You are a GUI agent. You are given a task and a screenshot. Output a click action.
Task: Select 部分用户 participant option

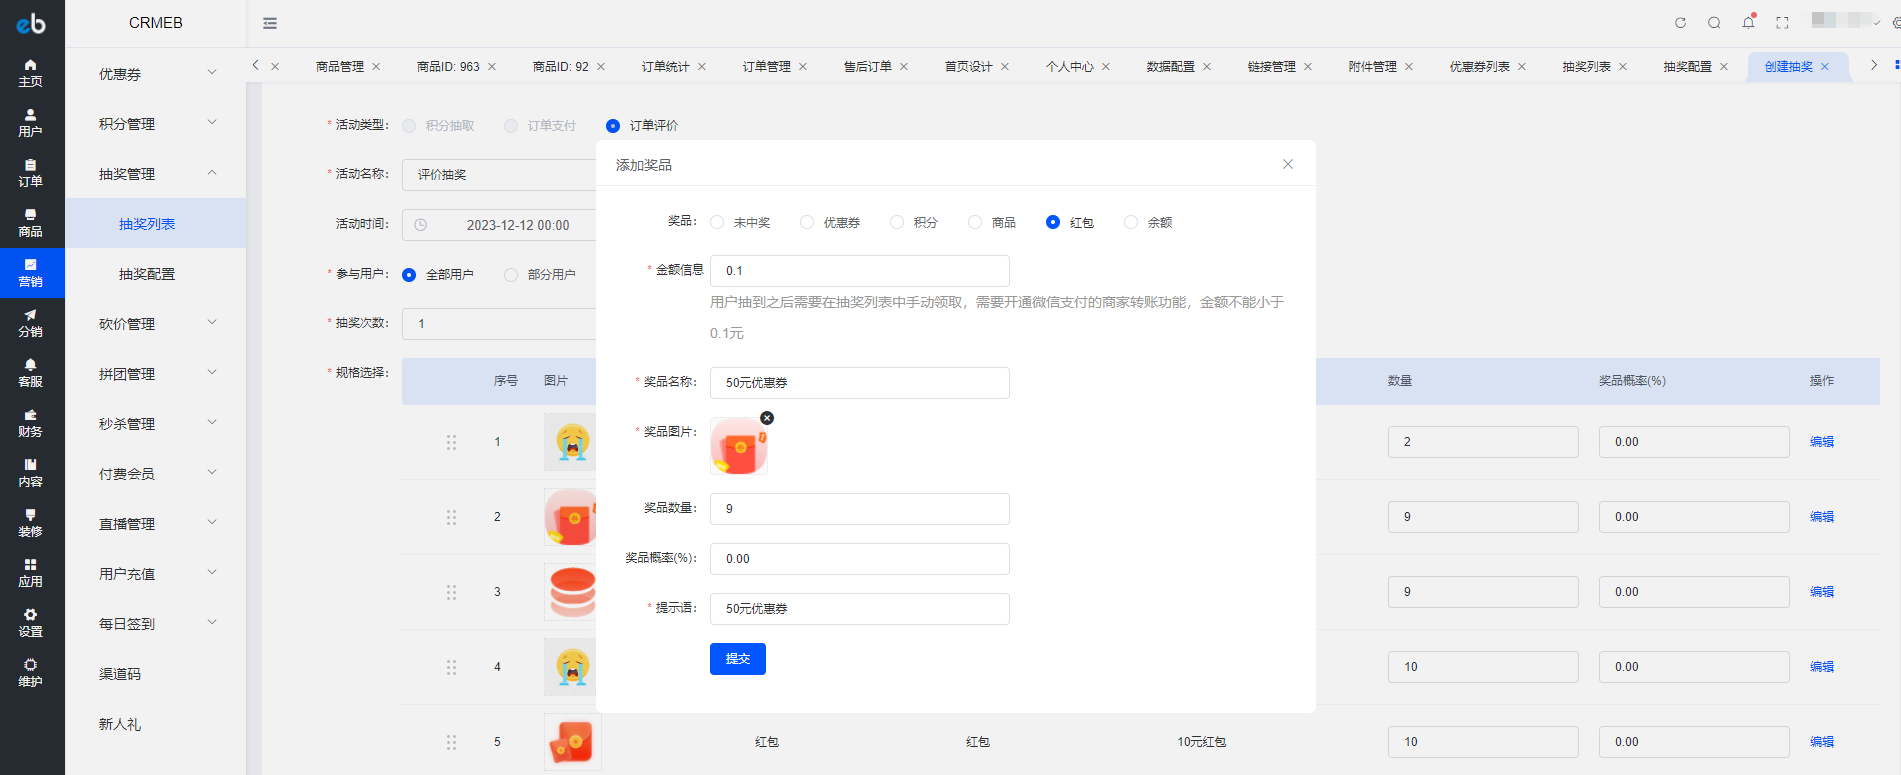tap(540, 275)
